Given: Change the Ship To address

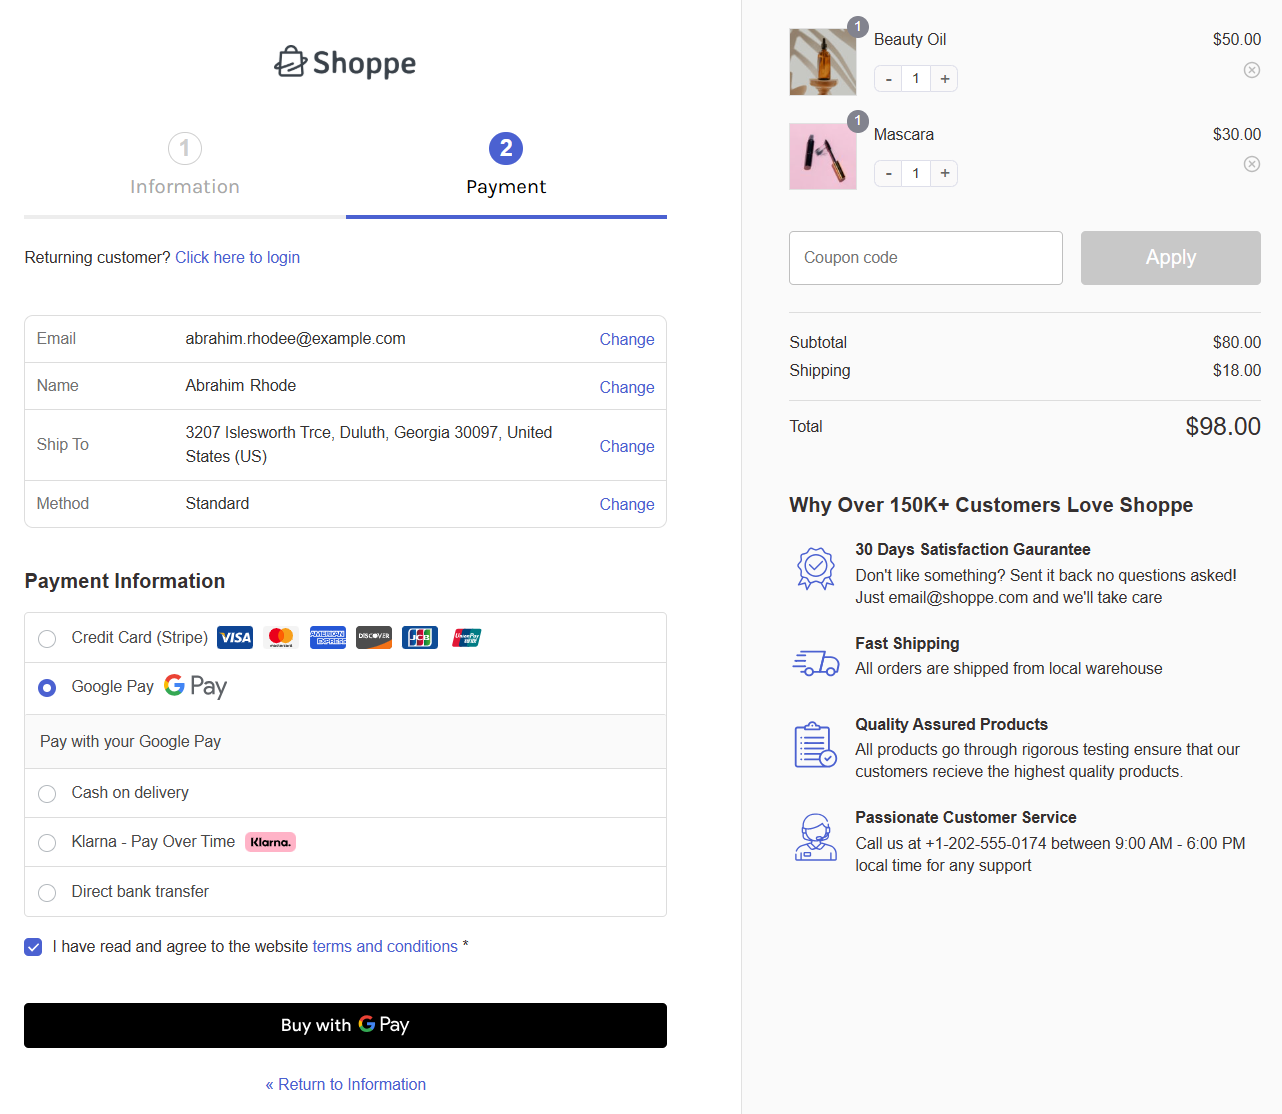Looking at the screenshot, I should pos(627,446).
